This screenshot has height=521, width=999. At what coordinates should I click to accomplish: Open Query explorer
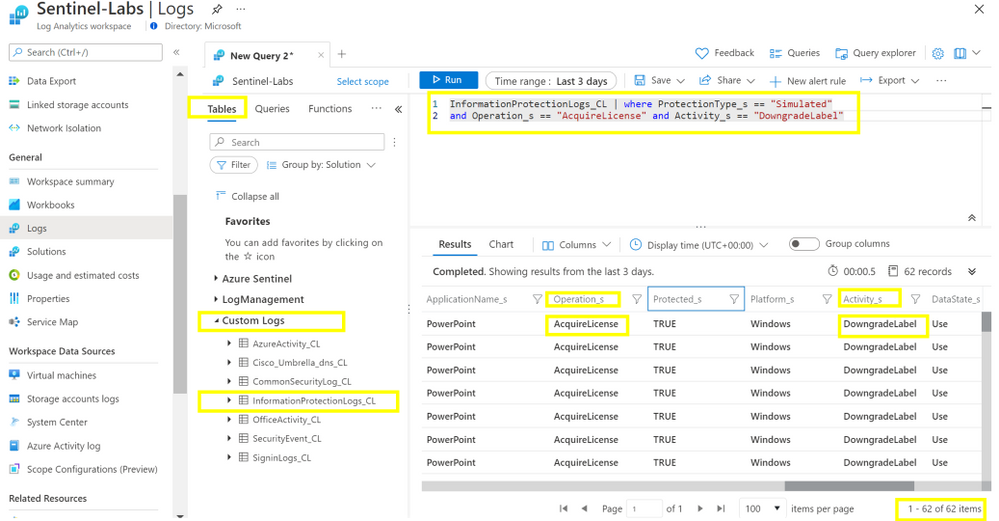click(875, 53)
